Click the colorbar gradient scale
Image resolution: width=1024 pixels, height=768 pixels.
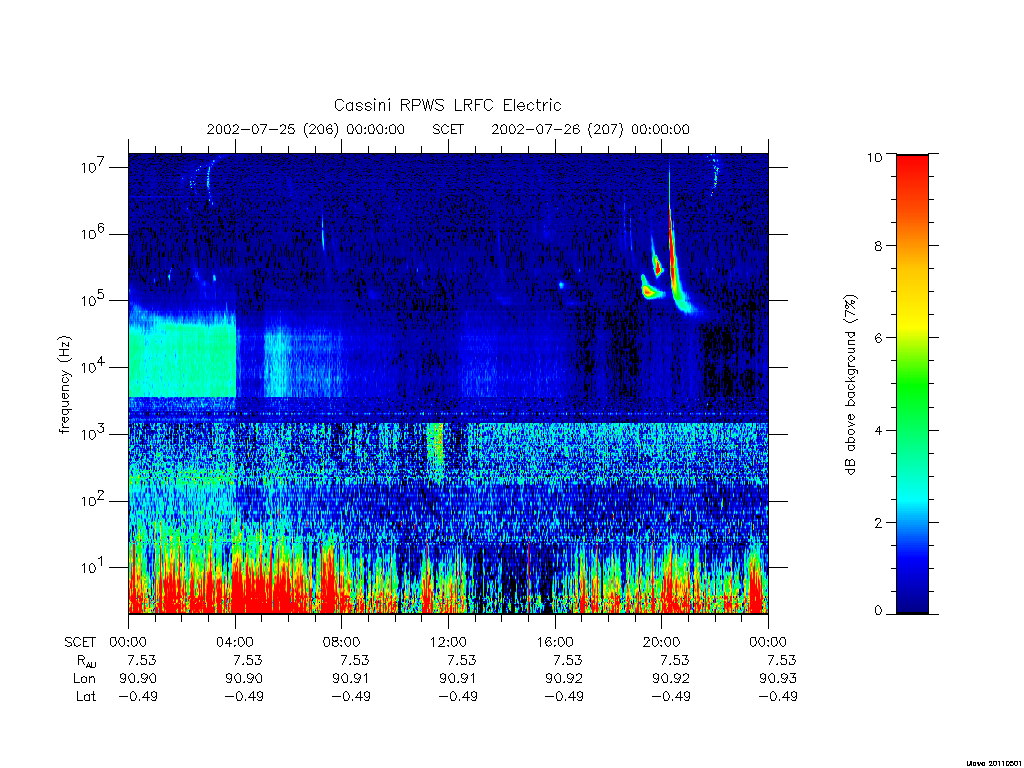point(912,384)
